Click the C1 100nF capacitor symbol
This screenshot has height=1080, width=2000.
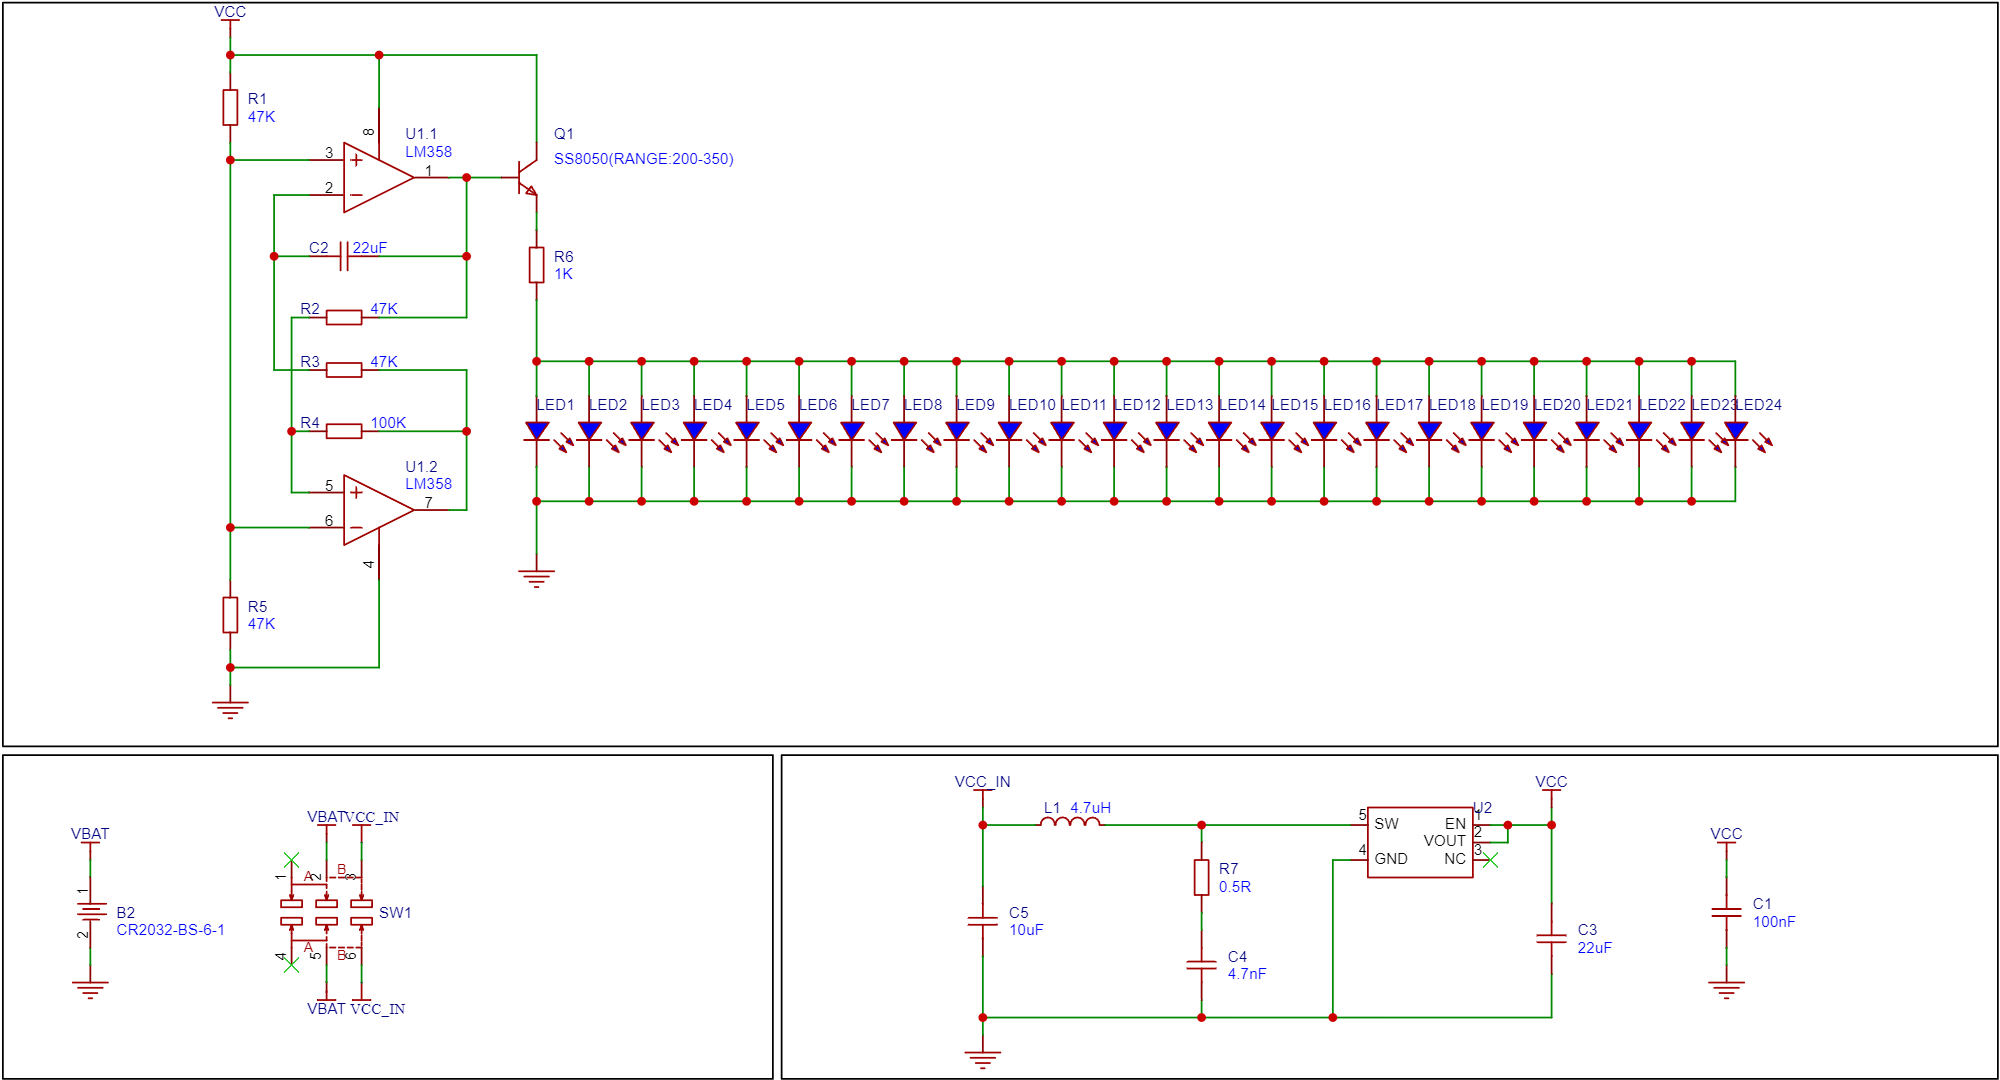[1726, 912]
